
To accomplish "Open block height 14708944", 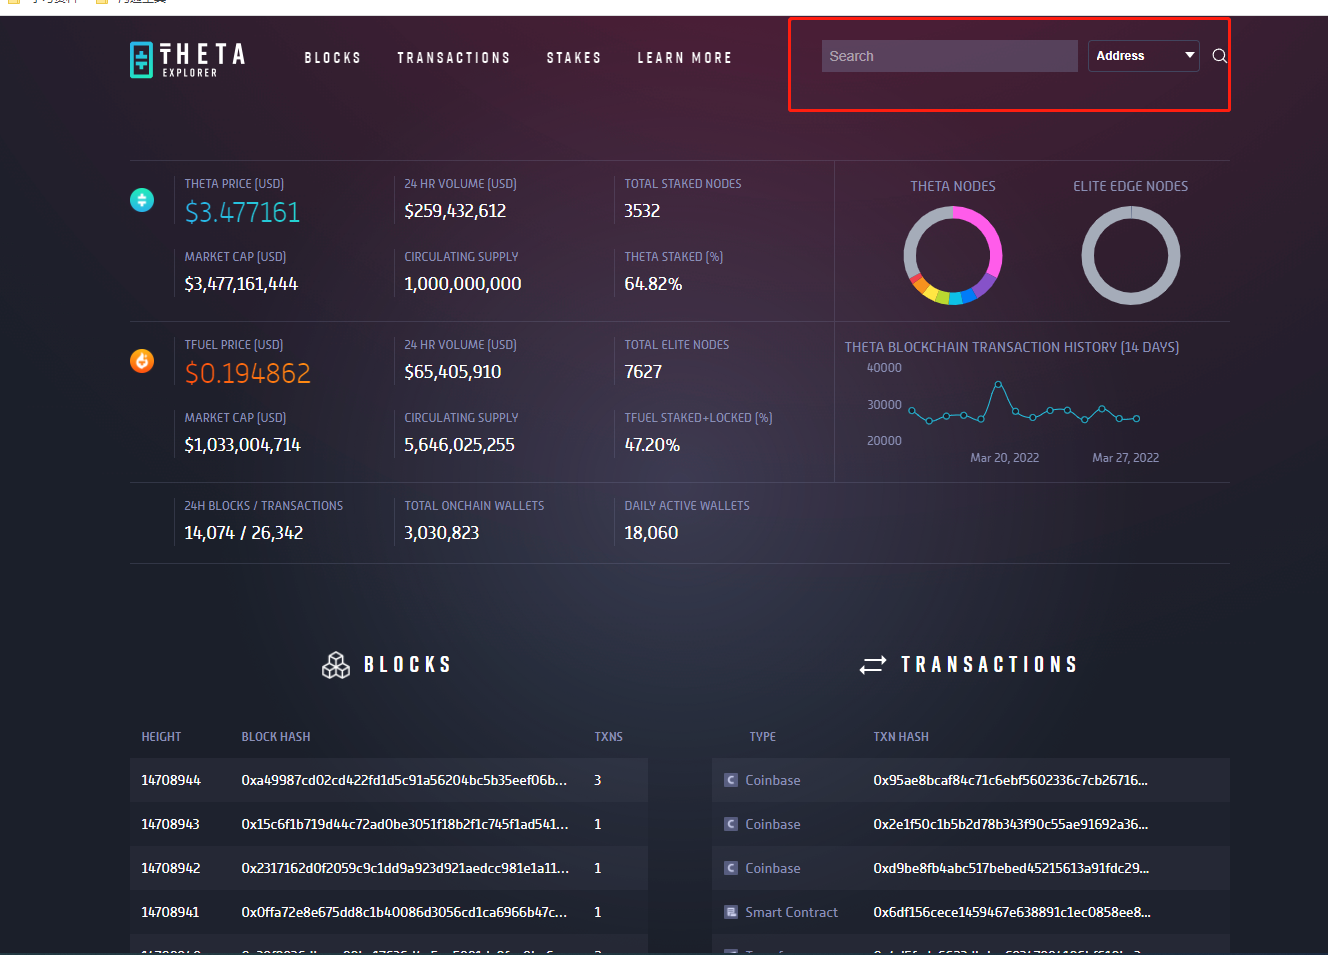I will pos(171,780).
